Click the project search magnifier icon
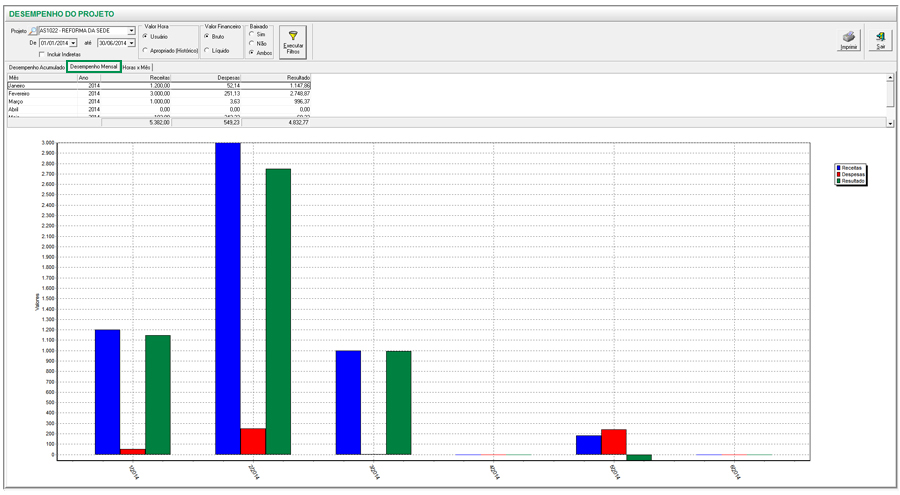Image resolution: width=900 pixels, height=495 pixels. tap(33, 31)
